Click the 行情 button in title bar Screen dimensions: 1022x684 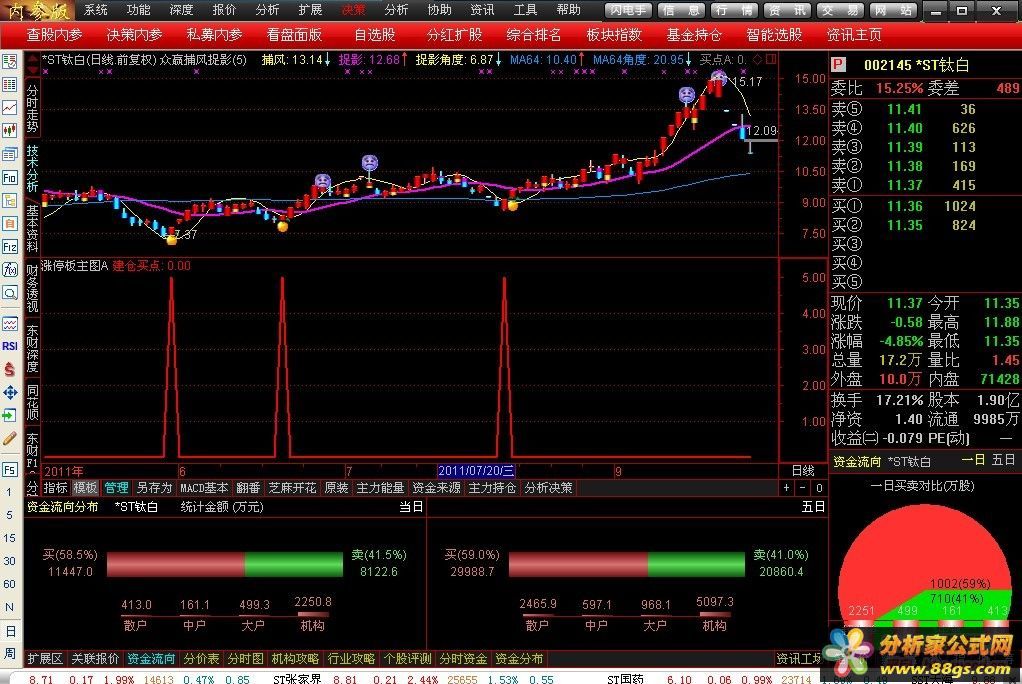coord(734,10)
